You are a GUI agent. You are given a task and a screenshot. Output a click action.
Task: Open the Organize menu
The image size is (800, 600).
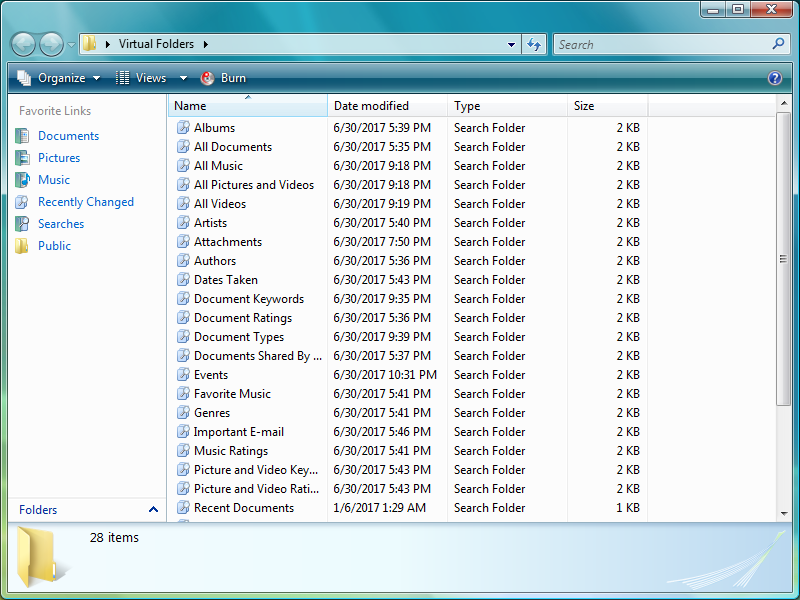click(59, 78)
